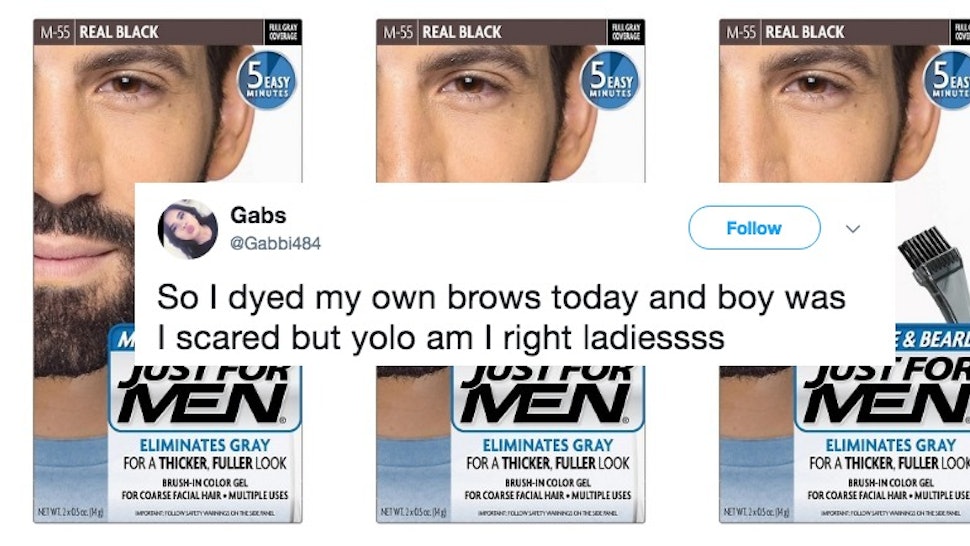This screenshot has width=970, height=546.
Task: Click the middle box's 5 Easy Minutes badge
Action: tap(610, 80)
